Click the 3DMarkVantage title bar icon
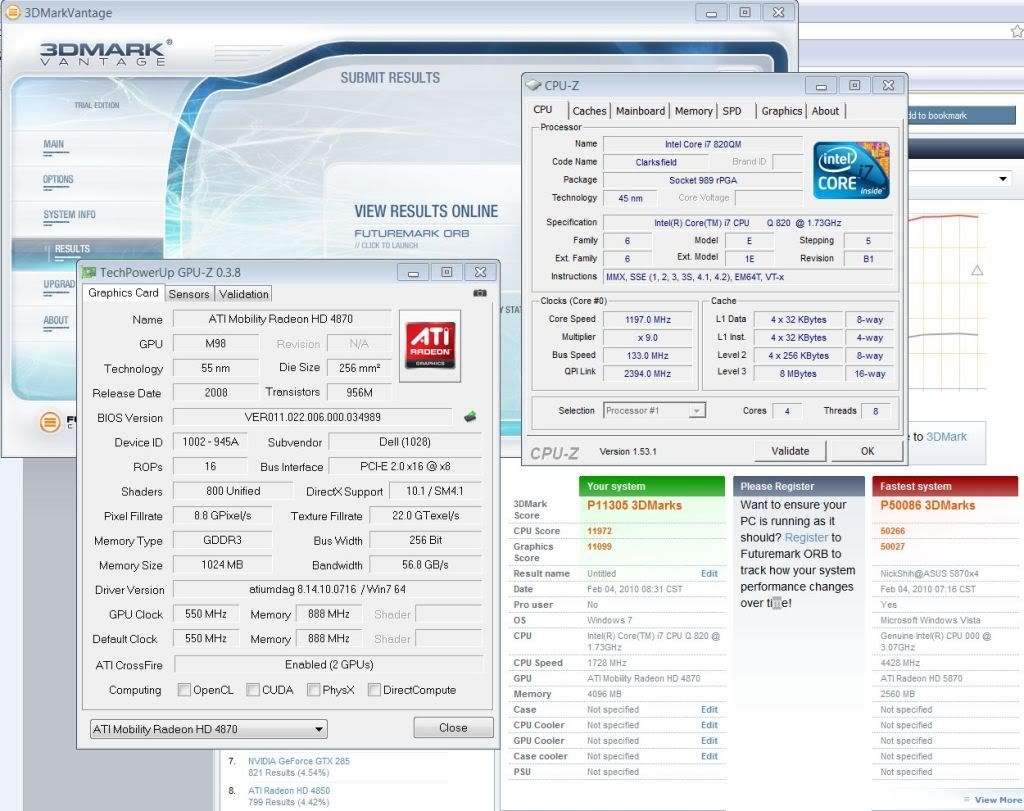This screenshot has height=811, width=1024. tap(12, 12)
